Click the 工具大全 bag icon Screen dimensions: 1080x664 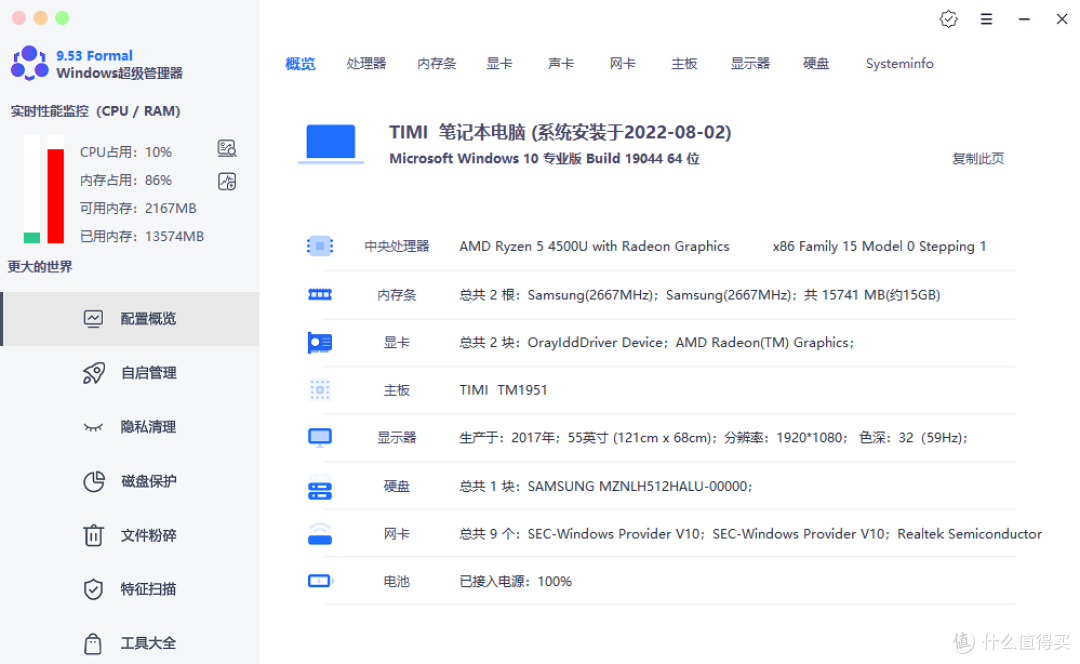(93, 643)
